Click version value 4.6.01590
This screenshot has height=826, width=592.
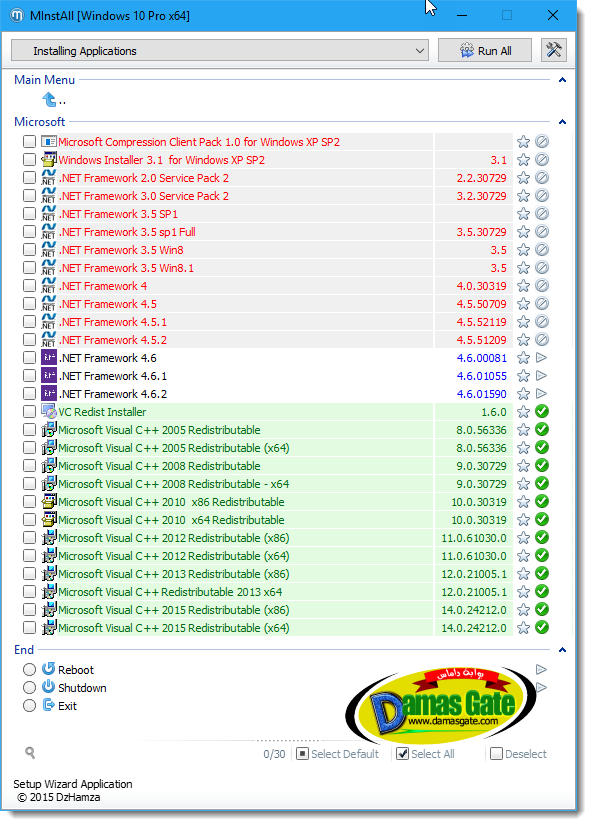pyautogui.click(x=481, y=394)
